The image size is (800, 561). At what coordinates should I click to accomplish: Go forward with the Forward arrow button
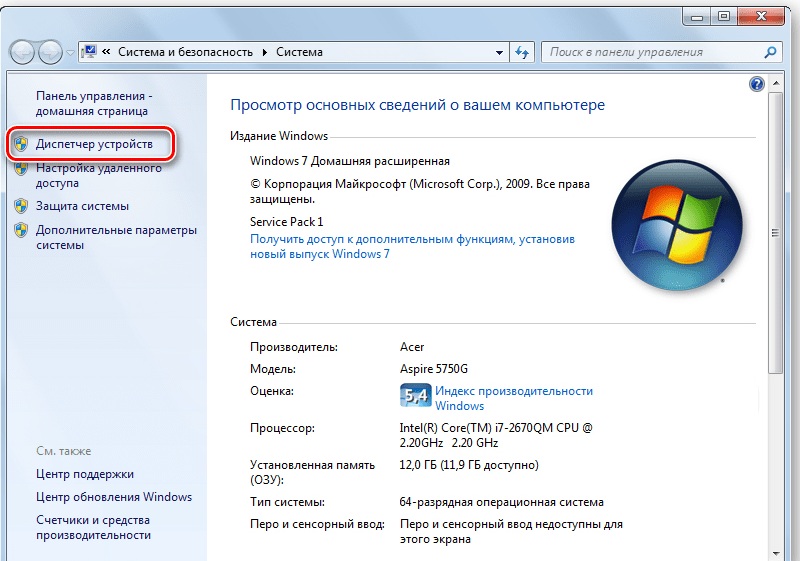point(50,52)
